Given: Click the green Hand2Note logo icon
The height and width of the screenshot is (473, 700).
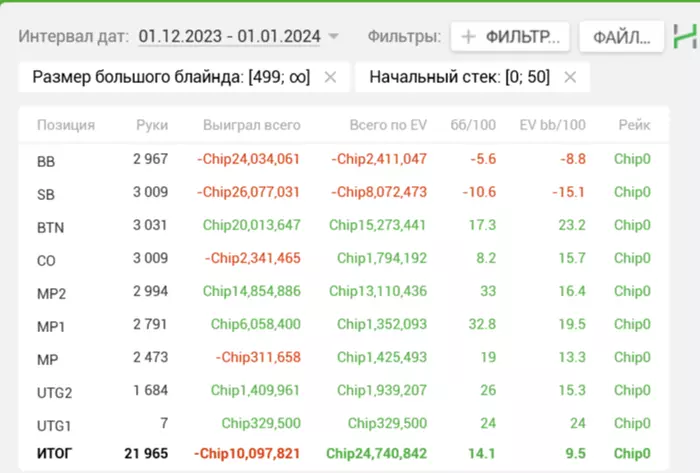Looking at the screenshot, I should pyautogui.click(x=684, y=37).
